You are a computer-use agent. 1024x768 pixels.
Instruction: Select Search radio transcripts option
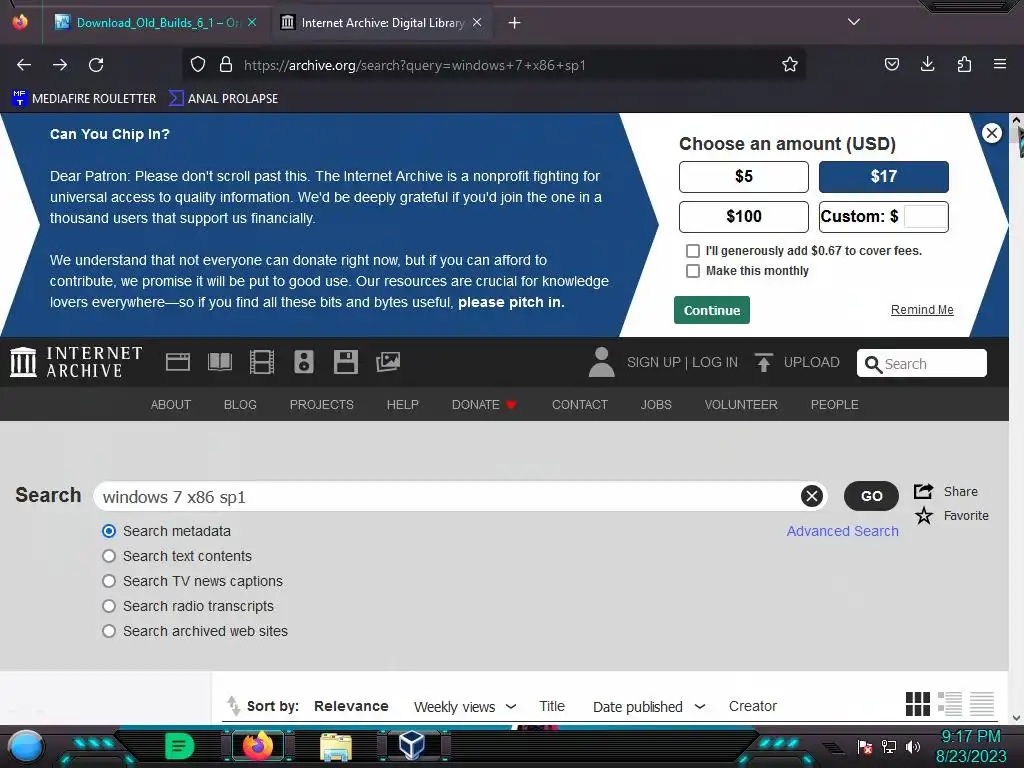point(109,606)
